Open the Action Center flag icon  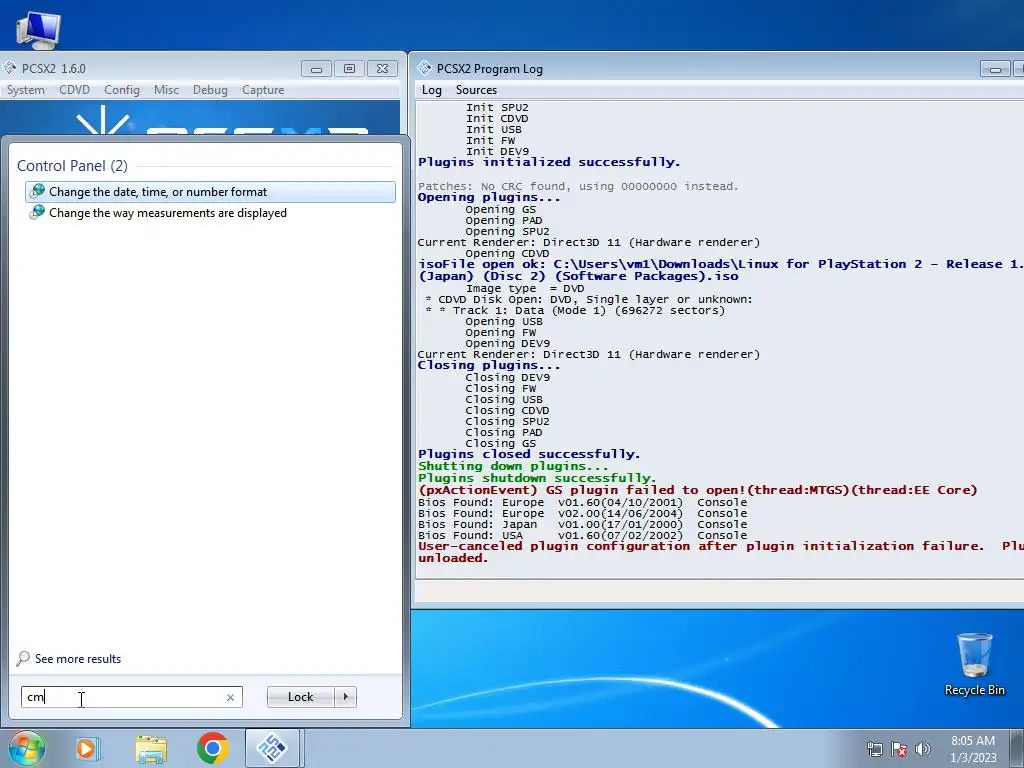(x=899, y=749)
